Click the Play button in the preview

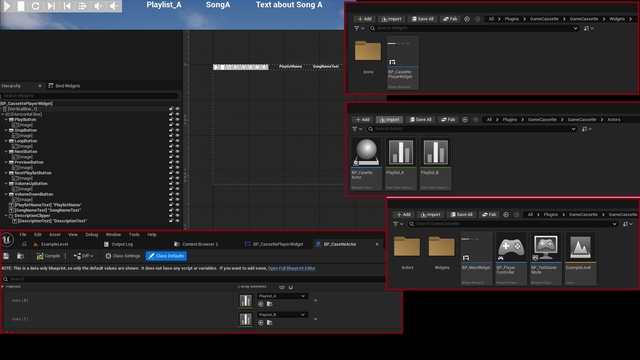(7, 6)
